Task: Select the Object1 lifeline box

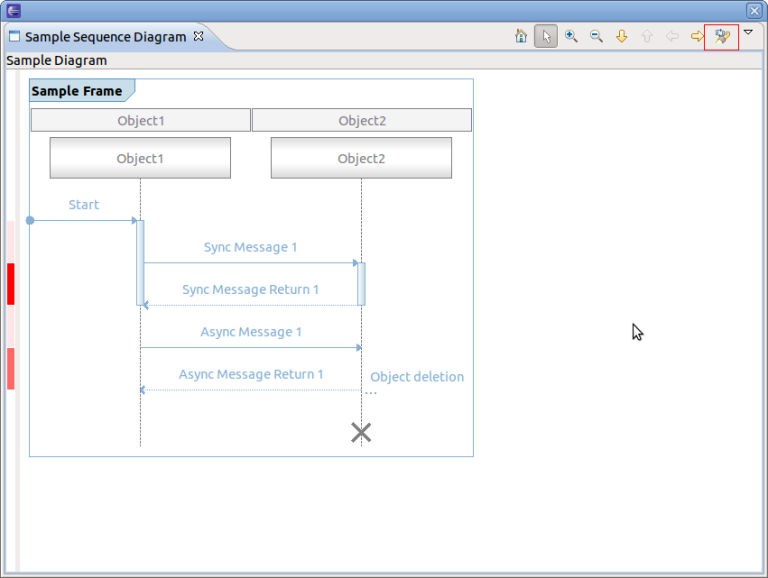Action: 140,158
